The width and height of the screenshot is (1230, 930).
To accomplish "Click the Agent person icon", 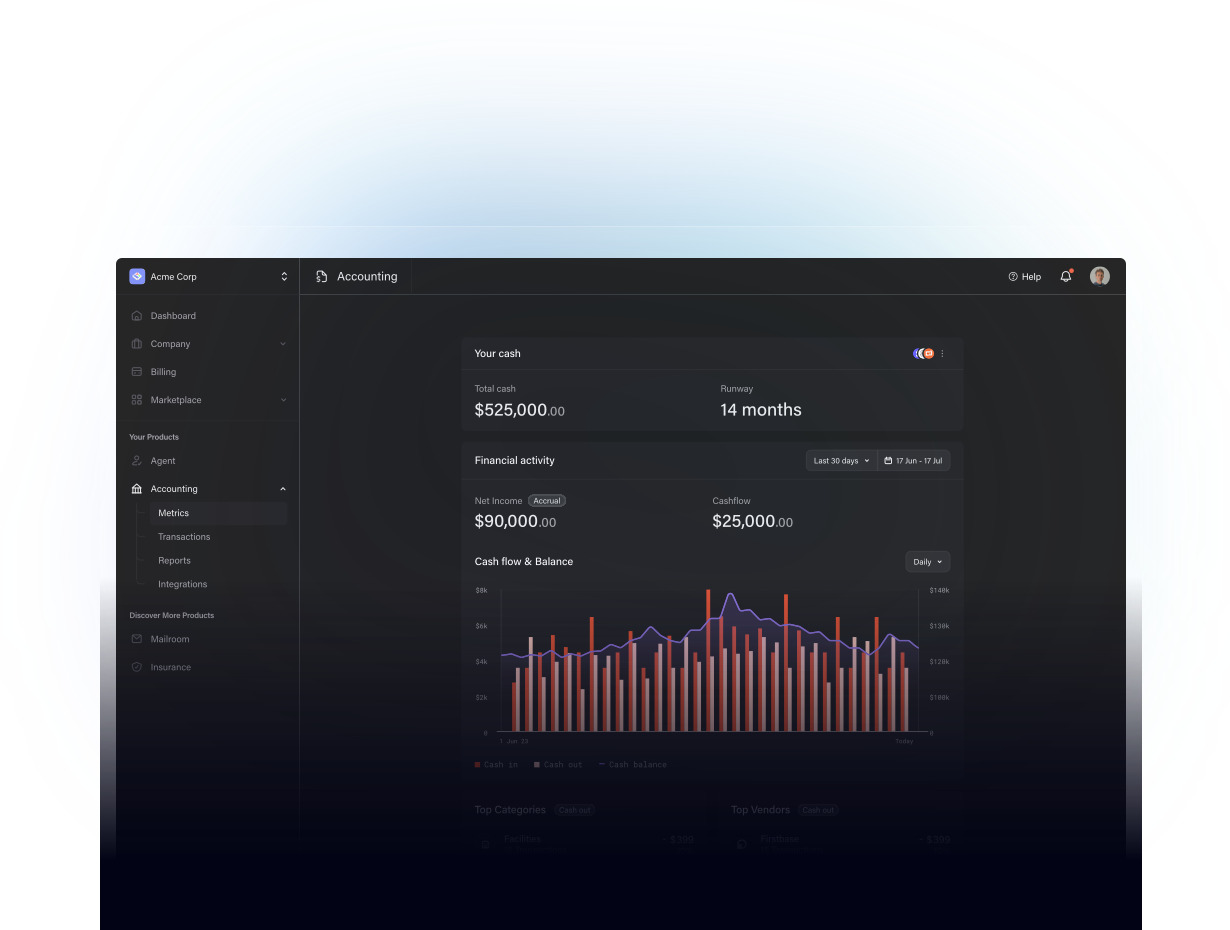I will (137, 461).
